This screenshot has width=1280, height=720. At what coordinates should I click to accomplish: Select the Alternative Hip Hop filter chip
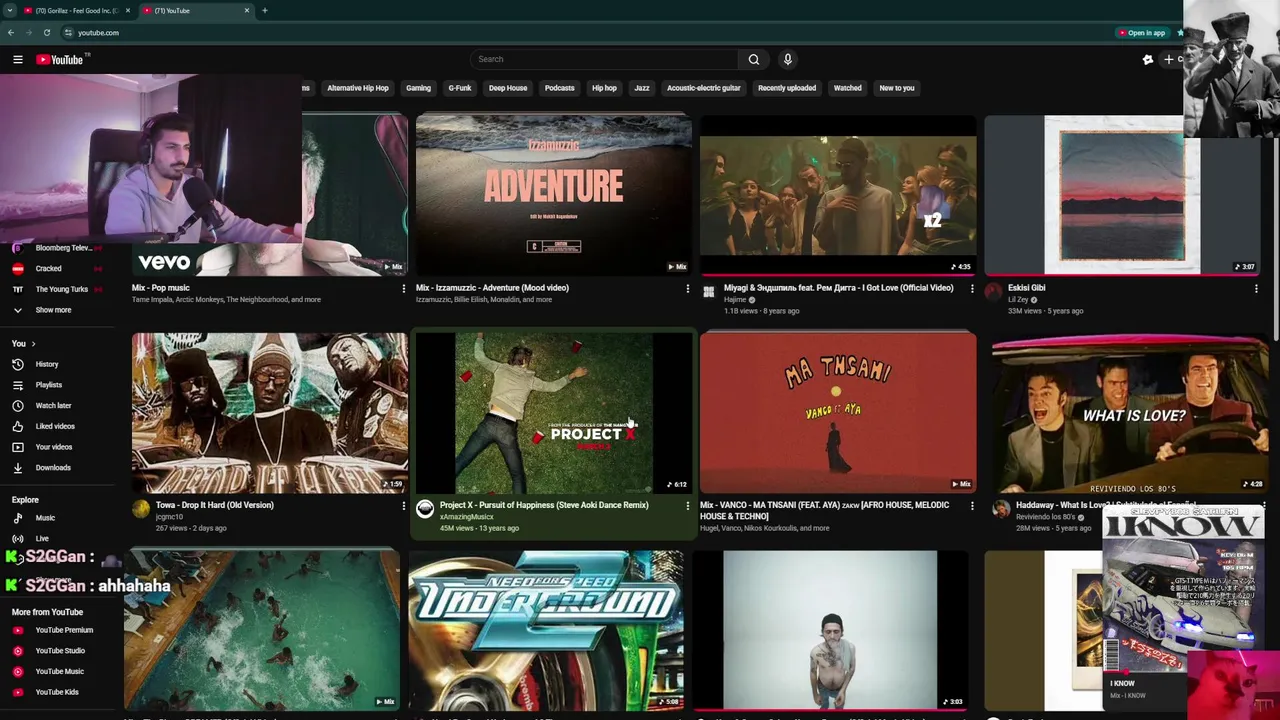[x=357, y=88]
